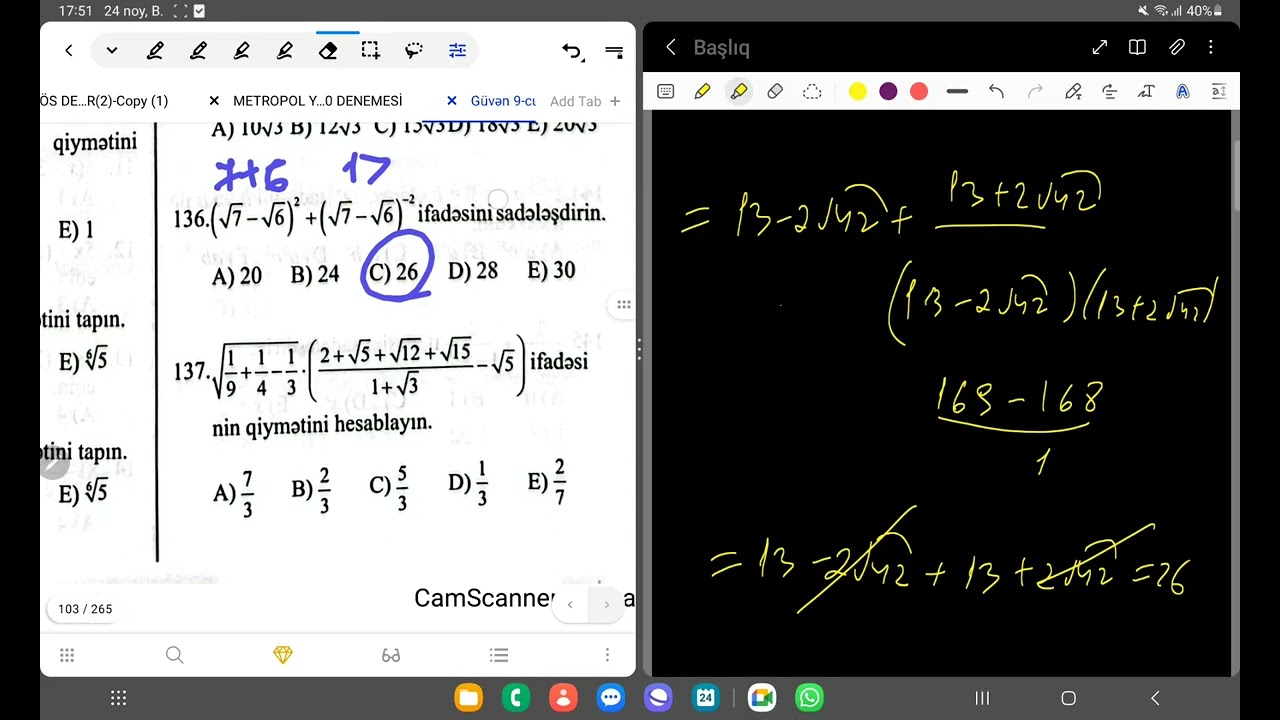This screenshot has height=720, width=1280.
Task: Open Messages app from taskbar
Action: coord(611,698)
